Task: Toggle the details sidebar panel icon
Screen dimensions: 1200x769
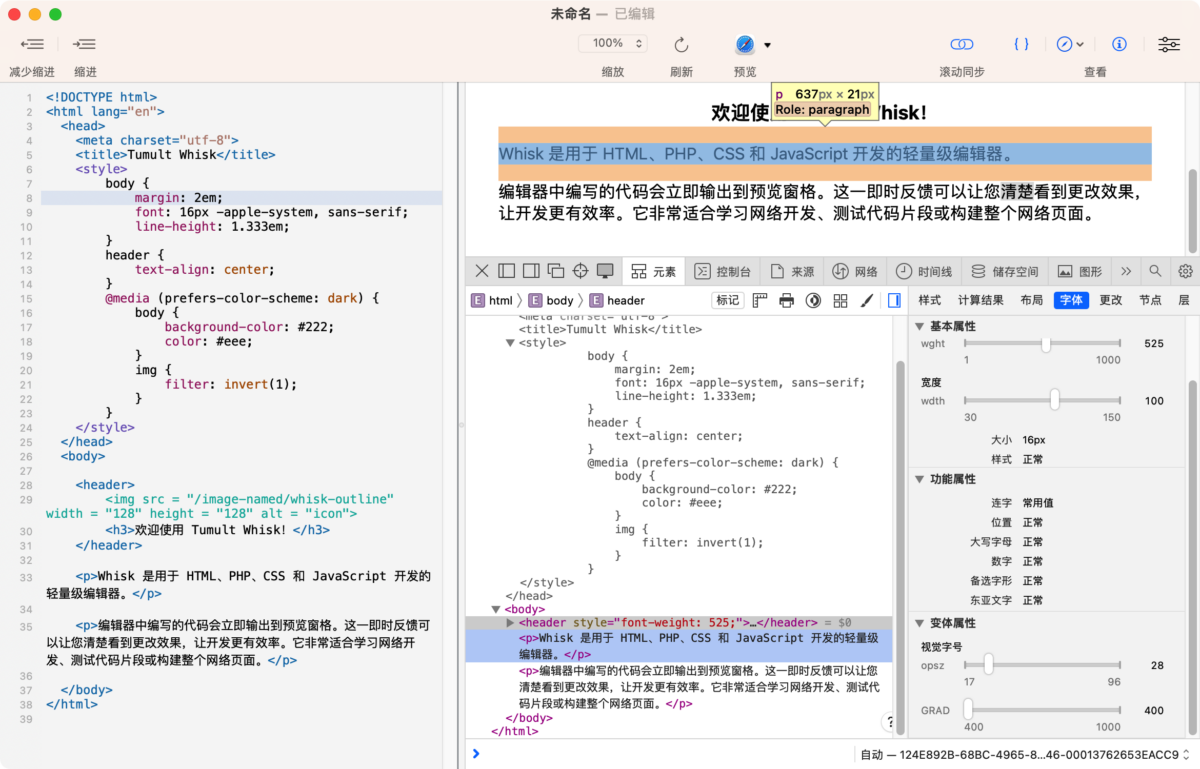Action: coord(894,300)
